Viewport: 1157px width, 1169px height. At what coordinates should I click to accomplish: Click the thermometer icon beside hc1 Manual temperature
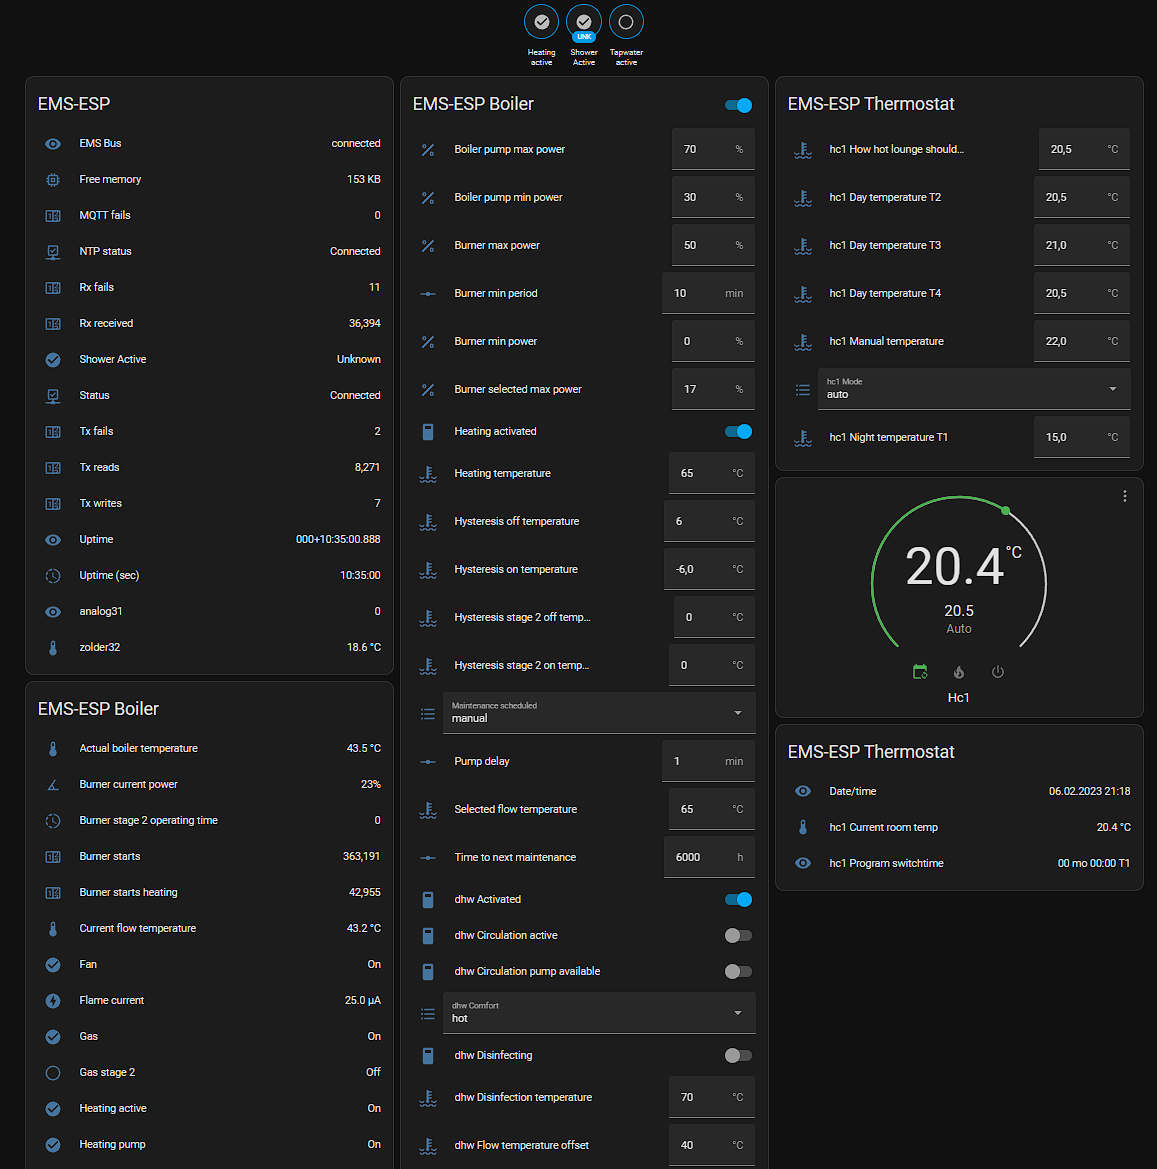803,341
